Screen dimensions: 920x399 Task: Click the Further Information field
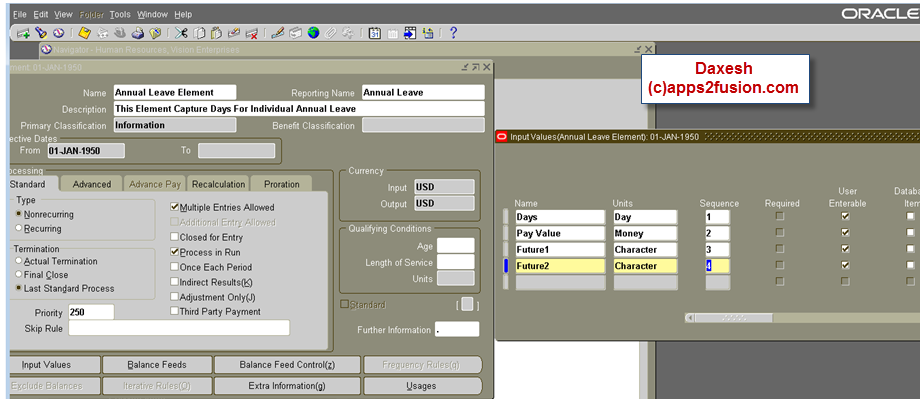[457, 330]
